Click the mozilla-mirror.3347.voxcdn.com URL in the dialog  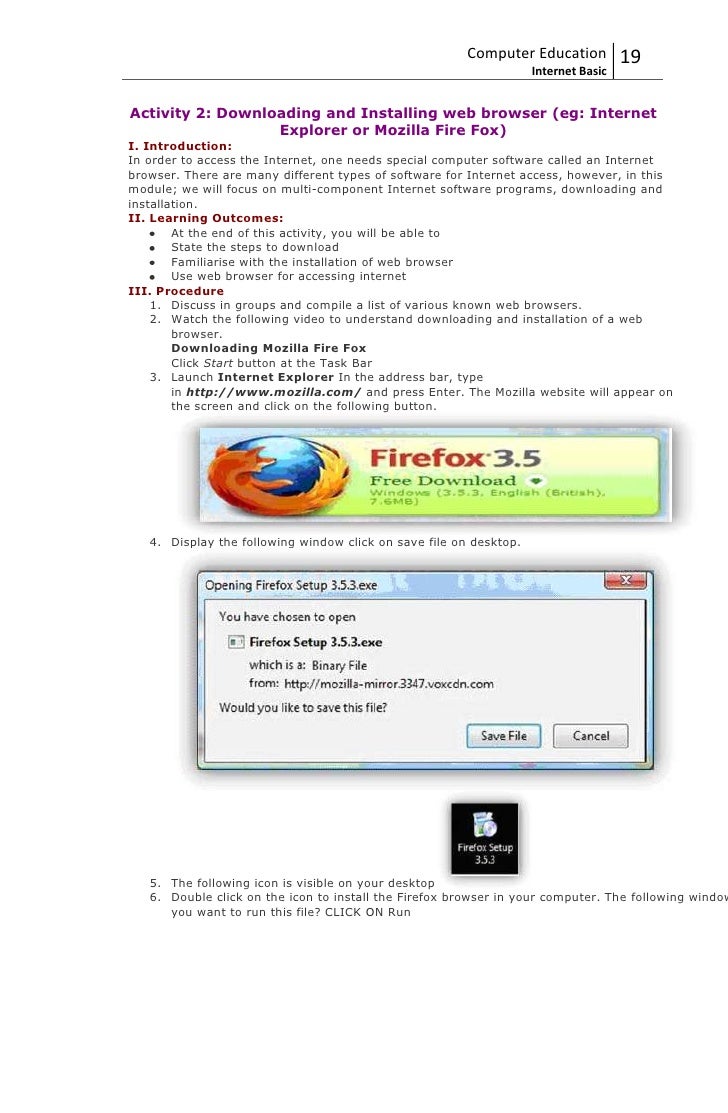click(x=389, y=684)
